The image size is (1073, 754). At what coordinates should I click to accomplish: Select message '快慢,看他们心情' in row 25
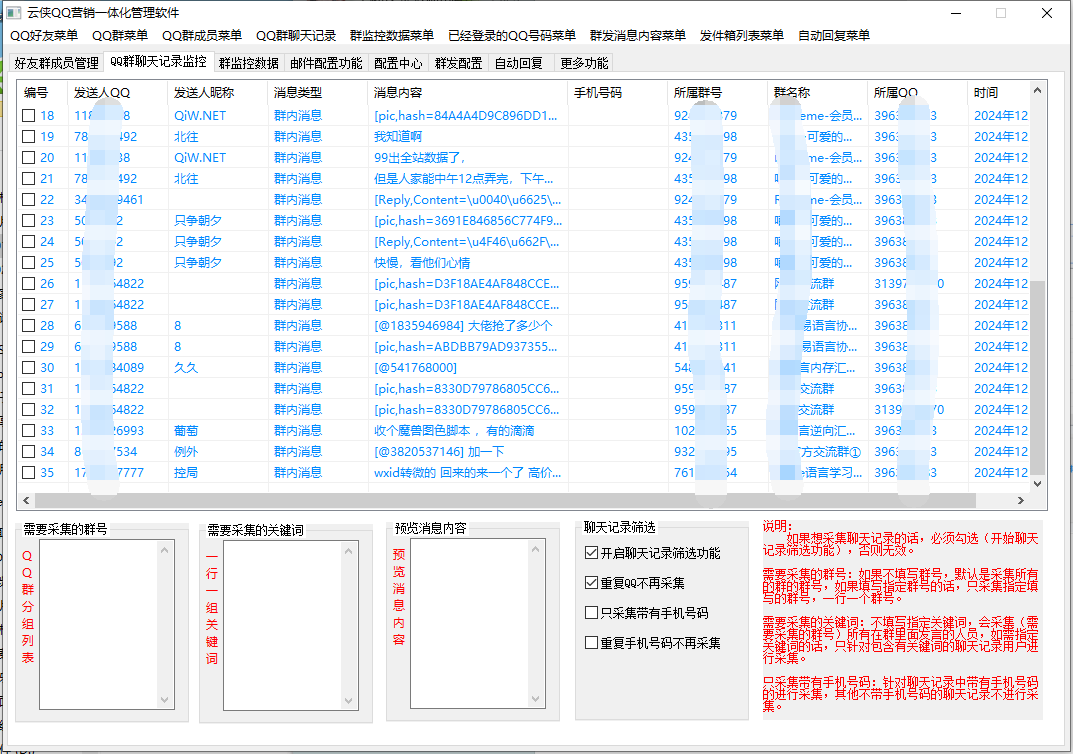(x=422, y=263)
